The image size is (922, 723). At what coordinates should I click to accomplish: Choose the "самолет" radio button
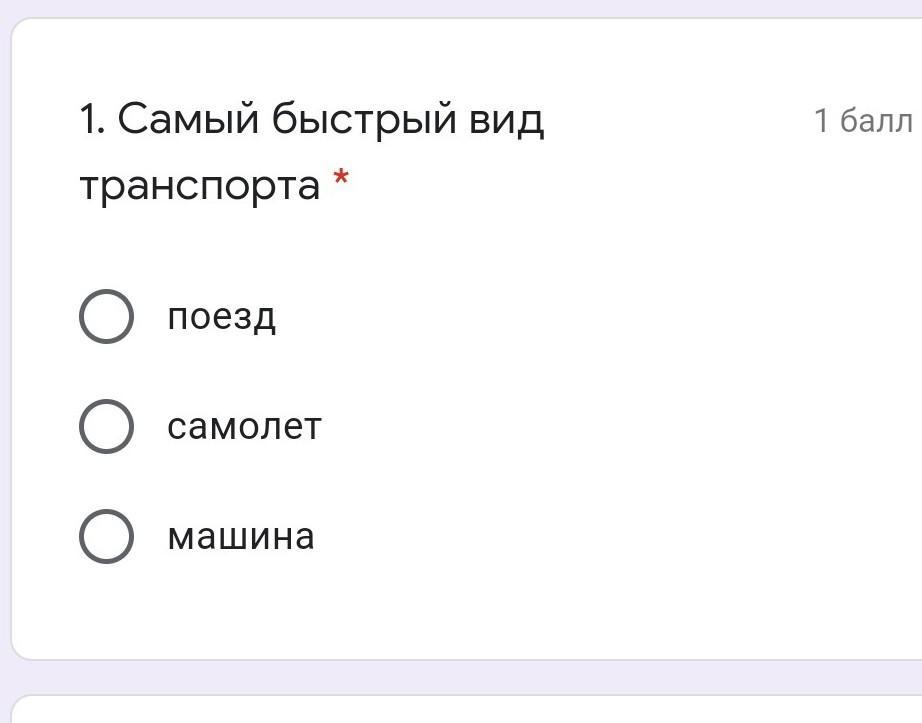[x=106, y=427]
